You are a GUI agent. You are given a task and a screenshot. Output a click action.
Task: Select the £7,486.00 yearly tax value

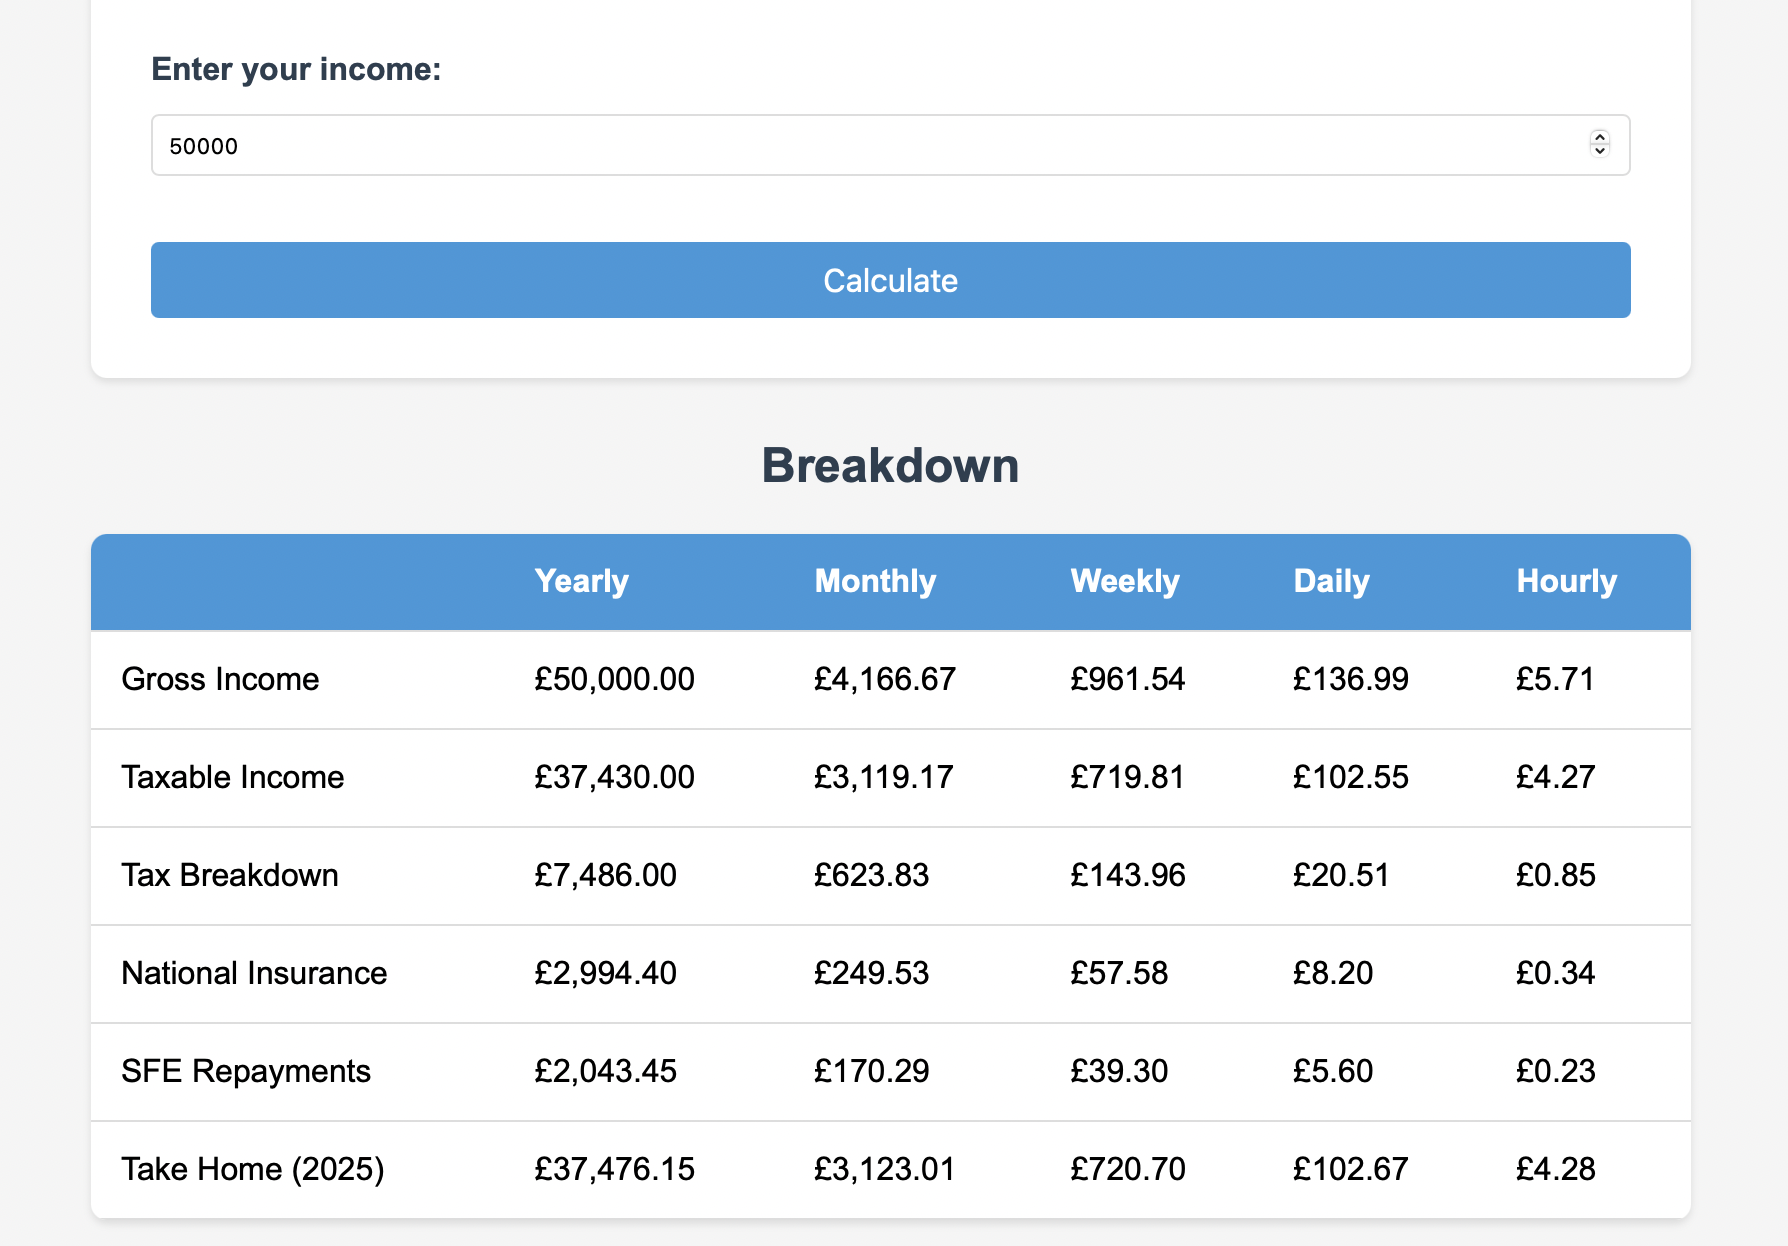pyautogui.click(x=605, y=875)
